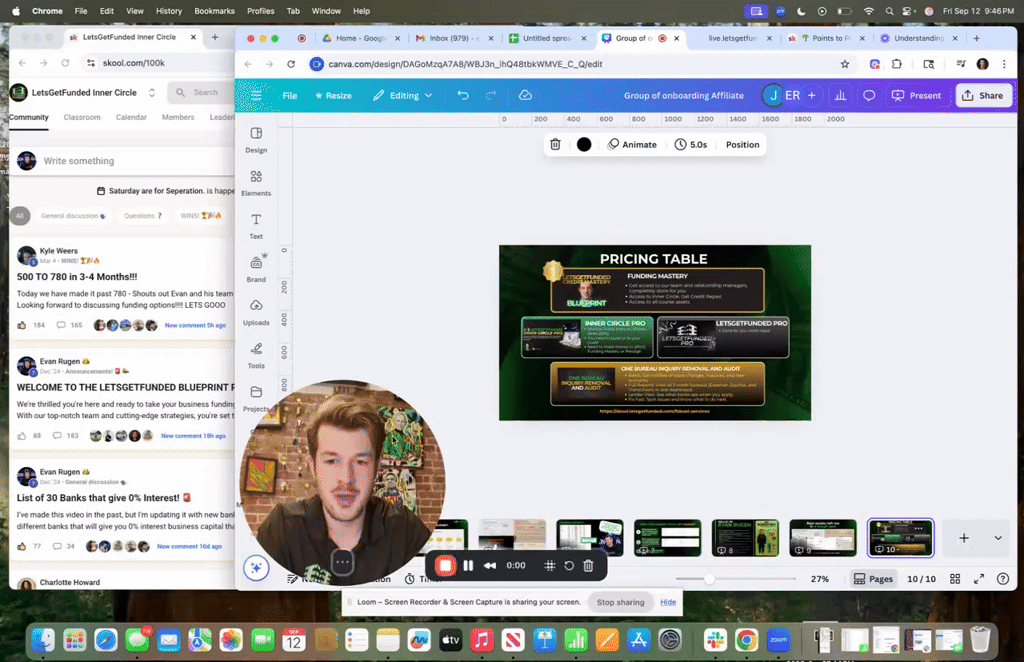Adjust the Canva zoom slider handle

(709, 579)
